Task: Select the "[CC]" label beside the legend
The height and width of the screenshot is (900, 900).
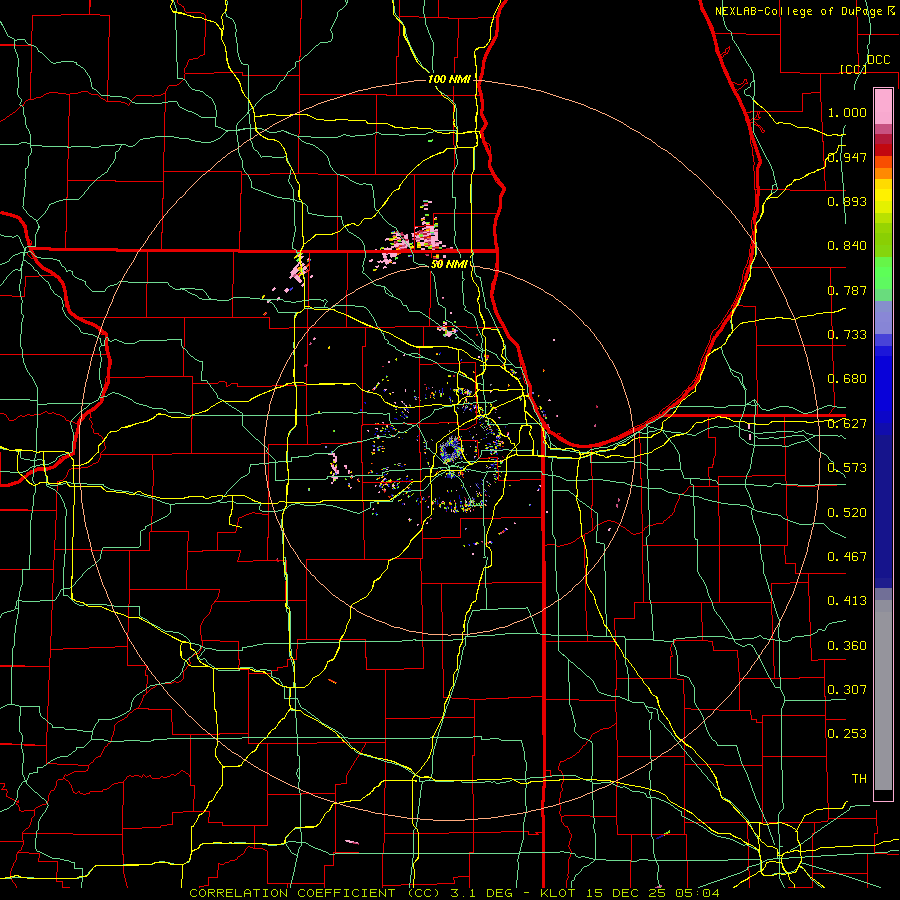Action: (853, 69)
